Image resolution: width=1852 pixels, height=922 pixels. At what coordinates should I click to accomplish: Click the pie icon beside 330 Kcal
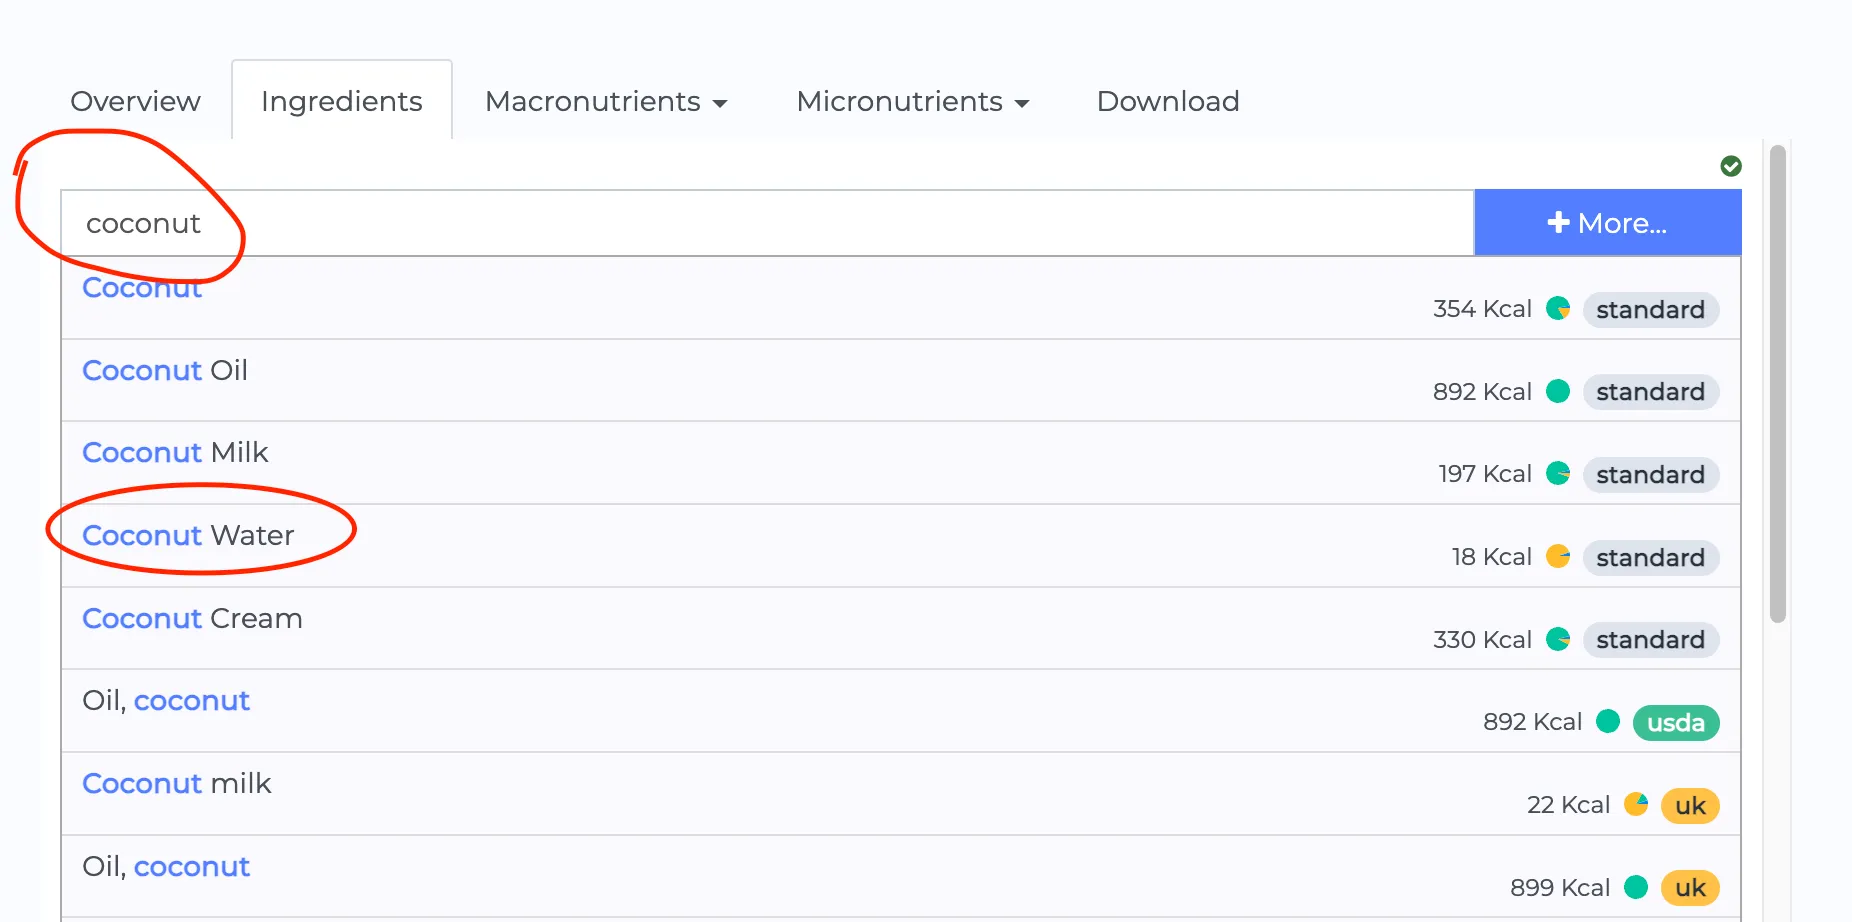(x=1558, y=639)
